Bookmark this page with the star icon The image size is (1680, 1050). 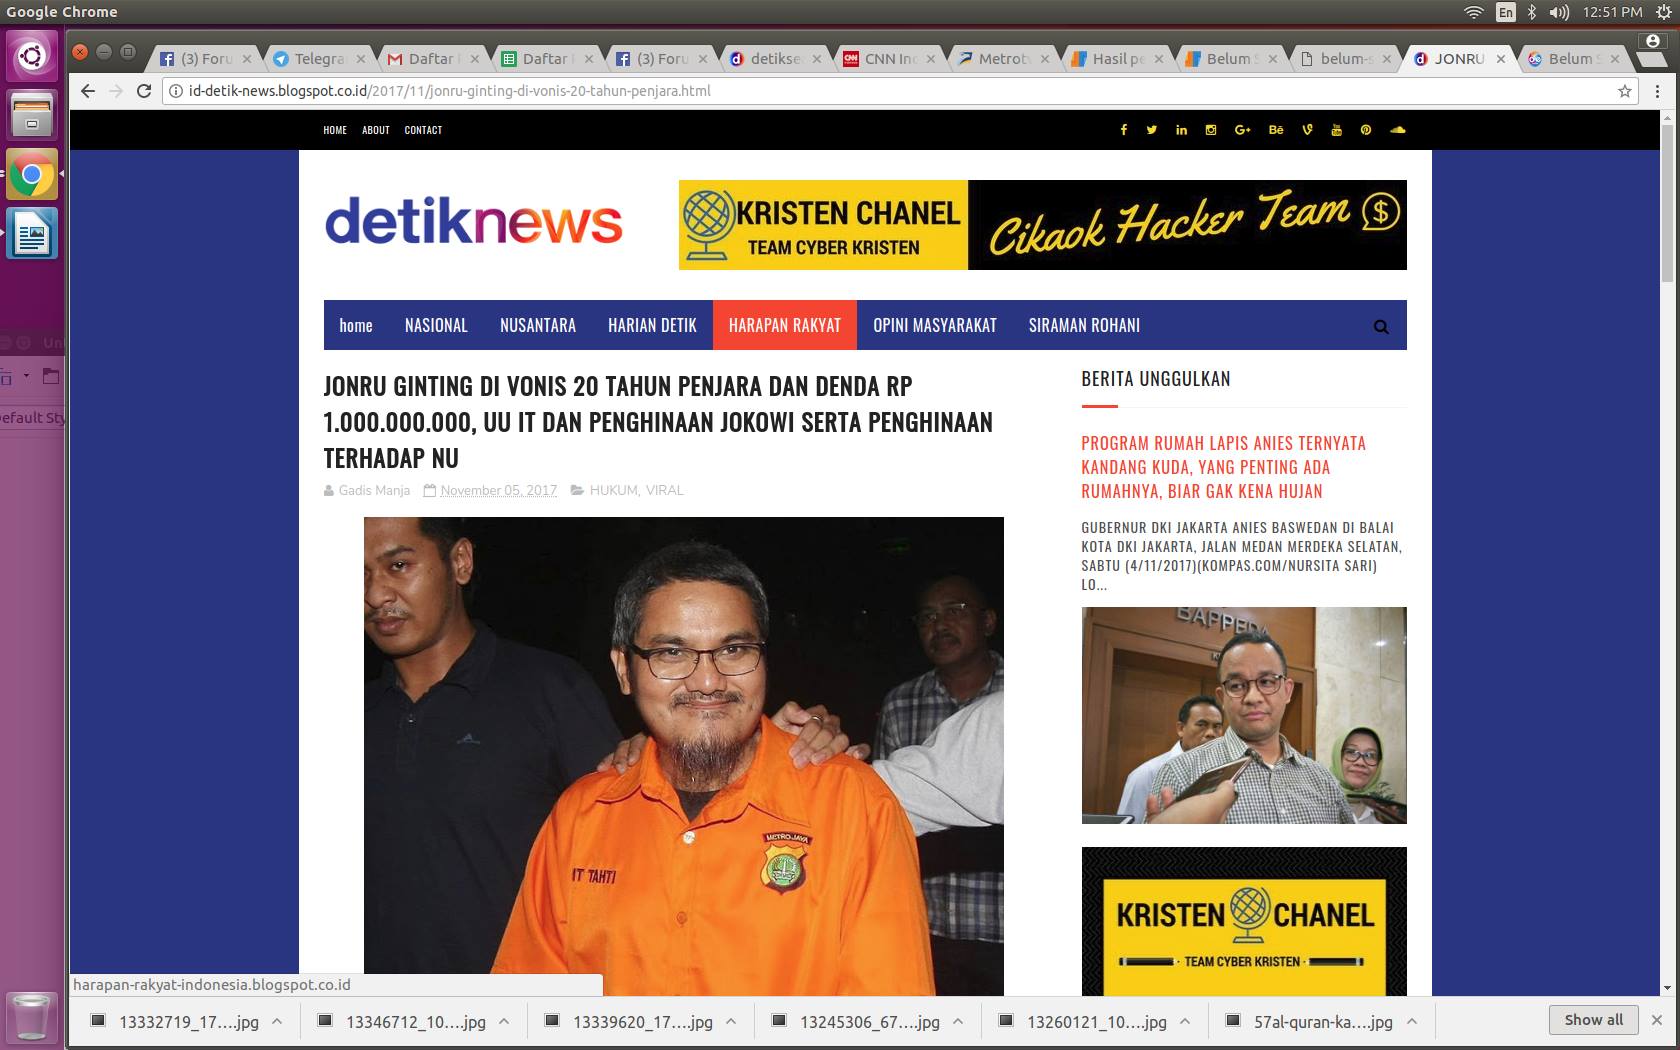(x=1625, y=91)
